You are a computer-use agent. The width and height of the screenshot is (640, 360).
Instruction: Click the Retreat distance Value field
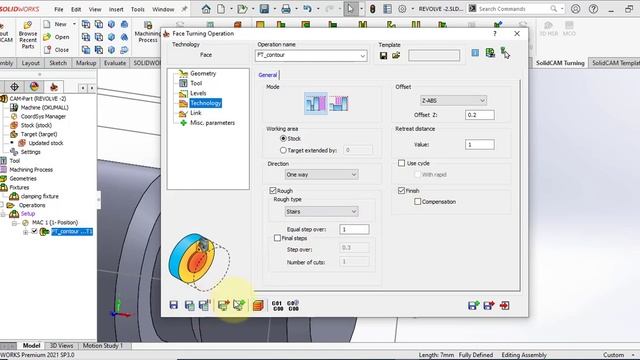coord(480,144)
